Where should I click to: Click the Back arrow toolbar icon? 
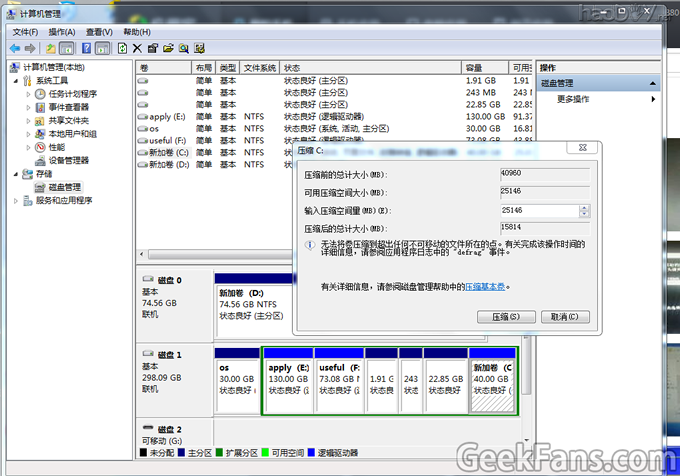15,48
